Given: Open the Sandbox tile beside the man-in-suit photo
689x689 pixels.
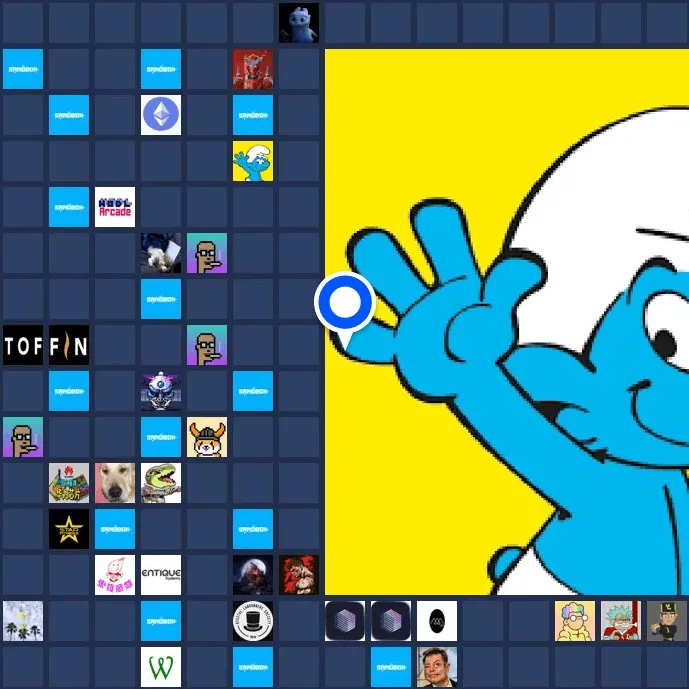Looking at the screenshot, I should tap(391, 667).
